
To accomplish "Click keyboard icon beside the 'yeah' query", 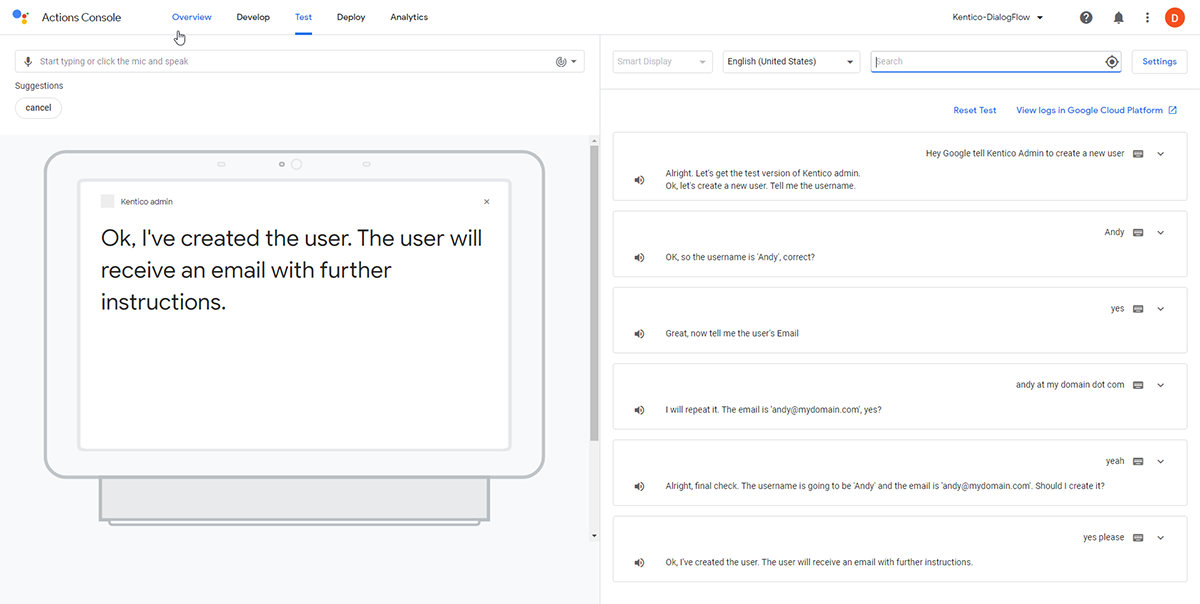I will pos(1138,461).
